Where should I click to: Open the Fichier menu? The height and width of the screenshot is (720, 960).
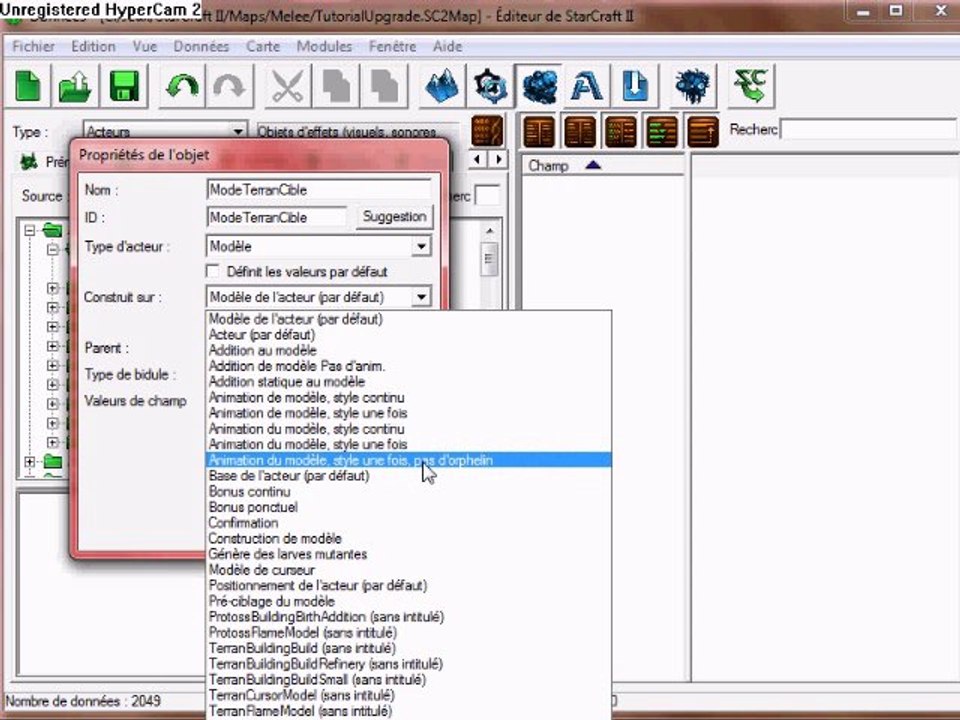tap(33, 47)
